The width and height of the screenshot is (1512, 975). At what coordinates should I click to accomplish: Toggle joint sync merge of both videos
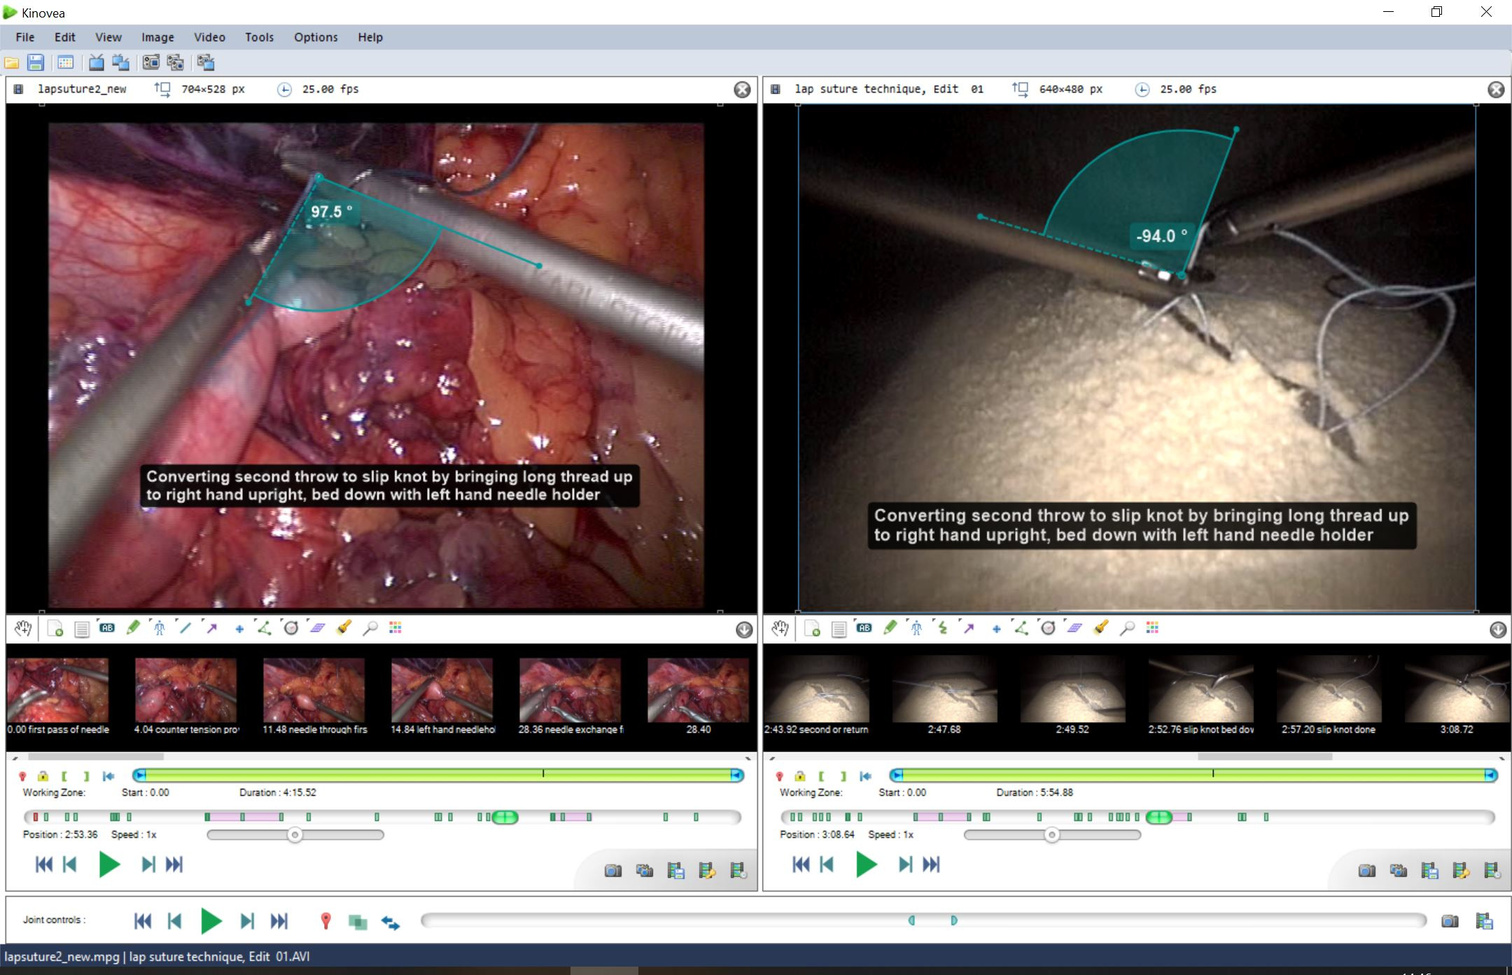(357, 921)
